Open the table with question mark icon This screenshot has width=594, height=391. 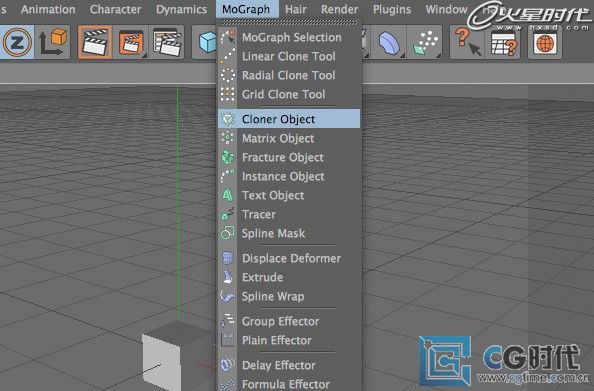[504, 42]
